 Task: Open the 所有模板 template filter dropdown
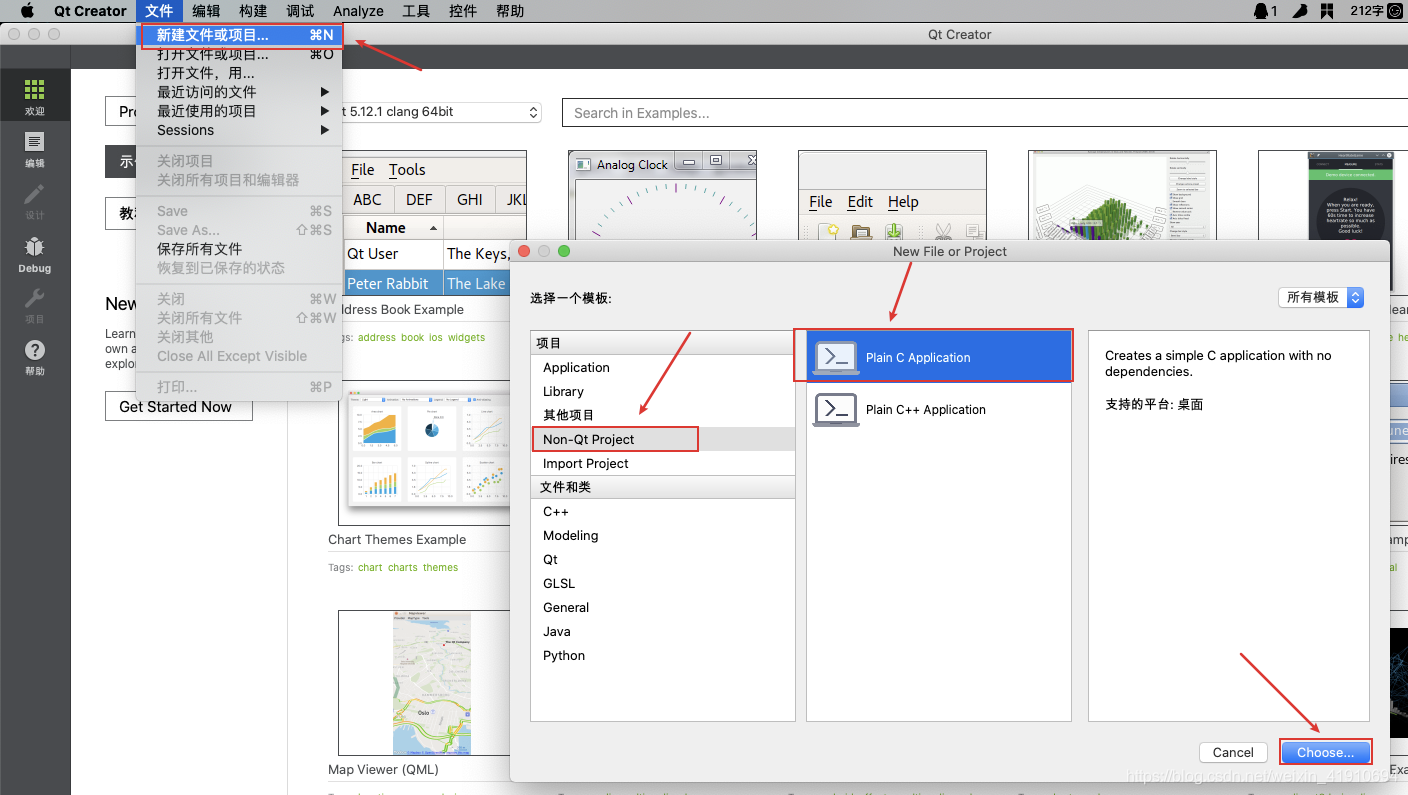pos(1321,297)
